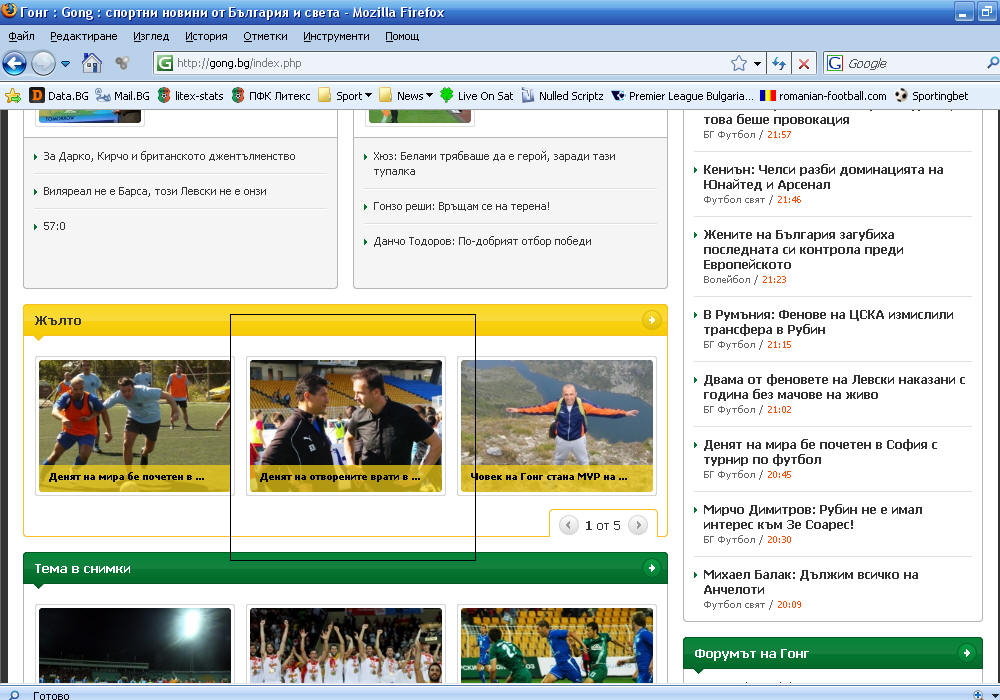Go to previous page in Жълто carousel
This screenshot has height=700, width=1000.
568,525
